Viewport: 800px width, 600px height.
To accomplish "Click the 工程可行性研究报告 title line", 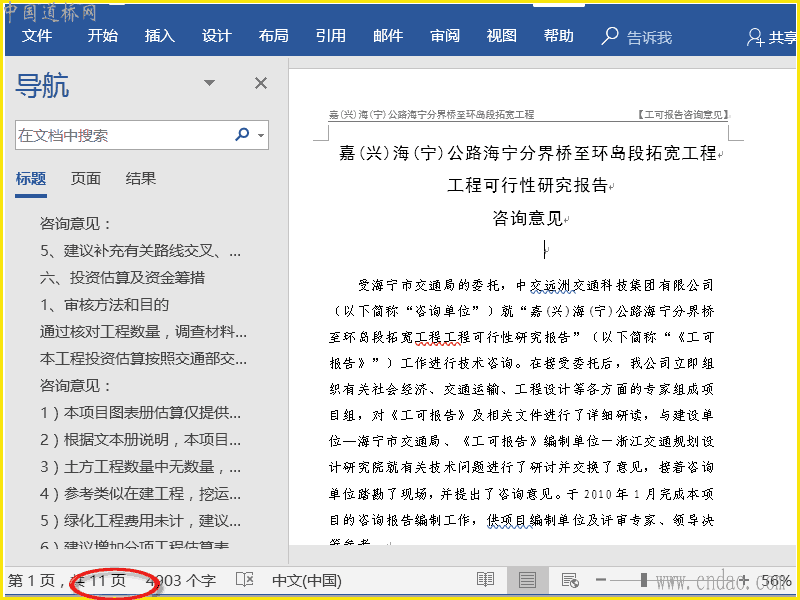I will 528,185.
